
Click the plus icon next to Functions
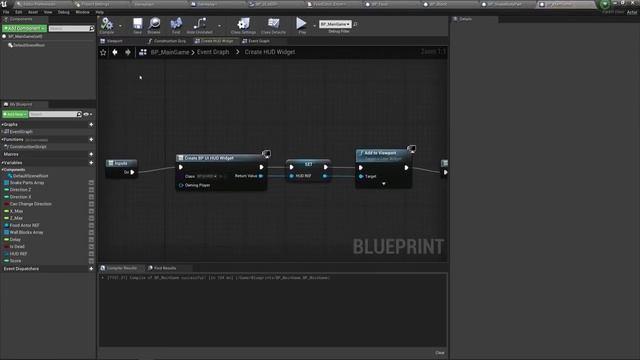[91, 140]
